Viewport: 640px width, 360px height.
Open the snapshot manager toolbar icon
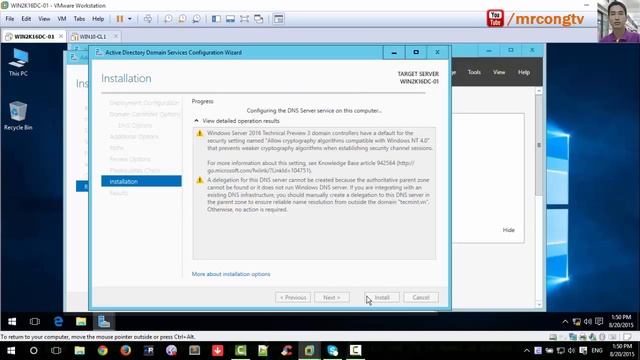click(x=196, y=19)
